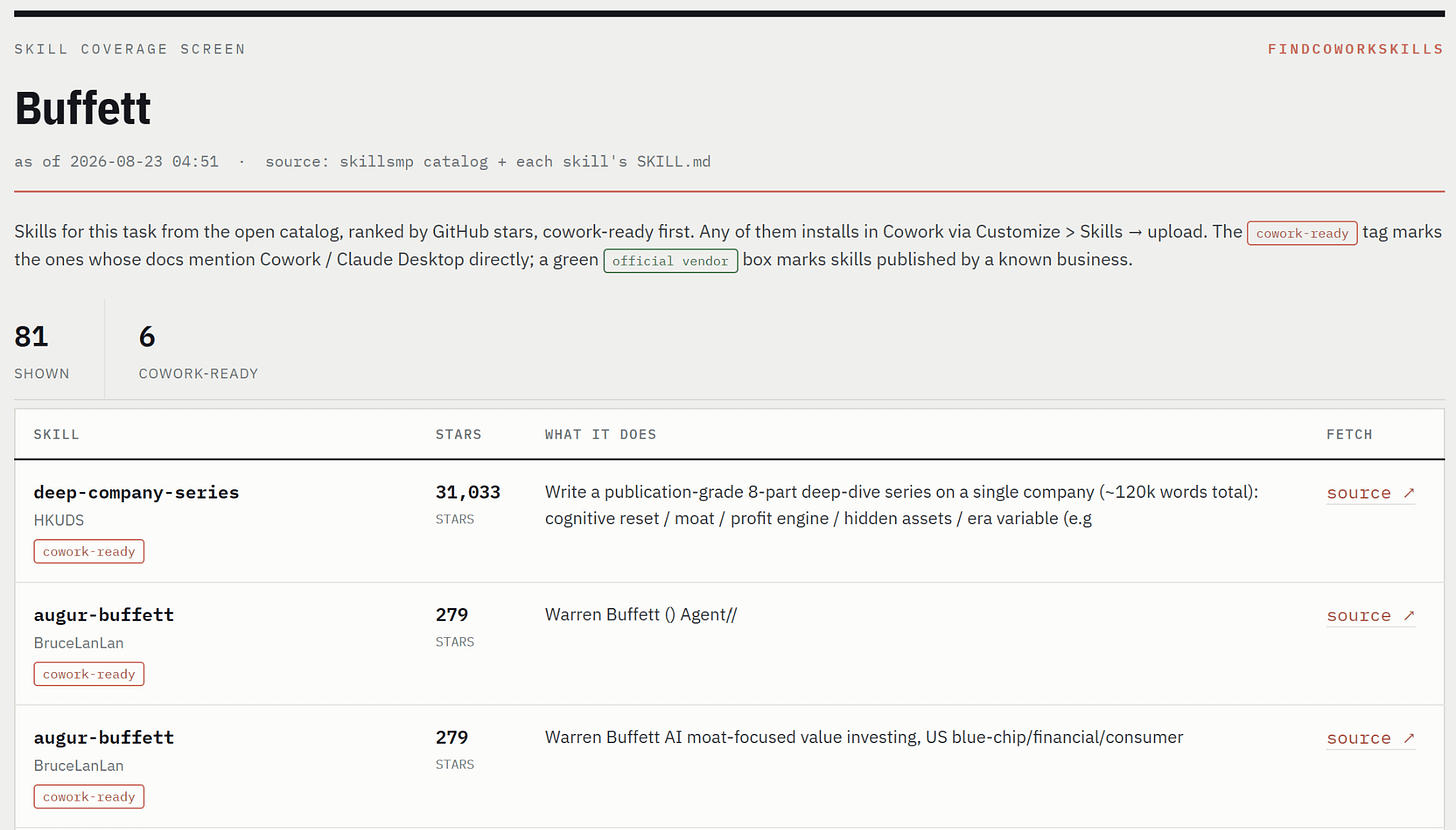Click the 31,033 stars count
The image size is (1456, 830).
468,492
